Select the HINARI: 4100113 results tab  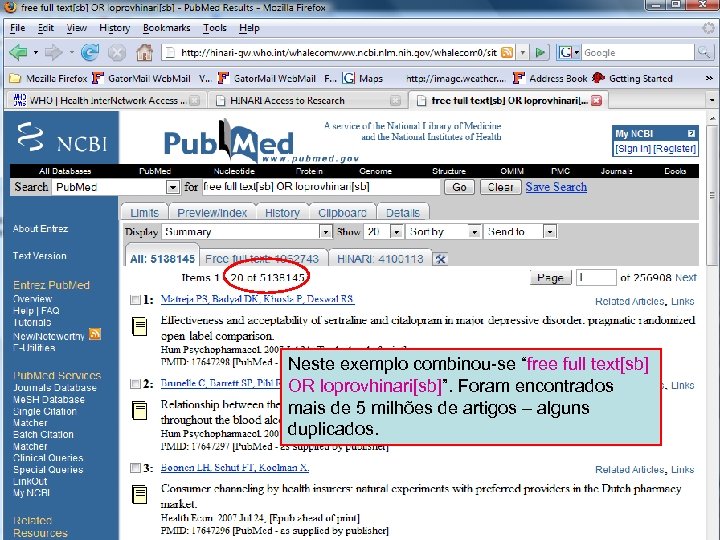pos(380,259)
